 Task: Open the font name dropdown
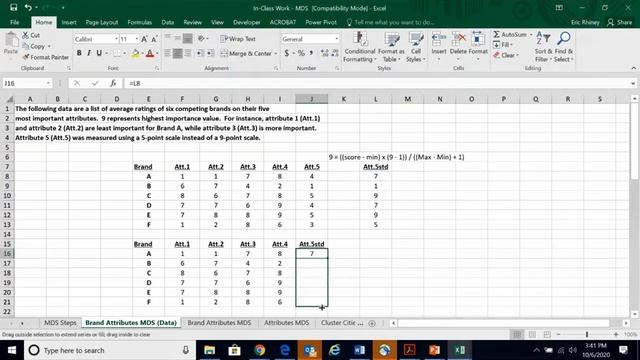116,39
